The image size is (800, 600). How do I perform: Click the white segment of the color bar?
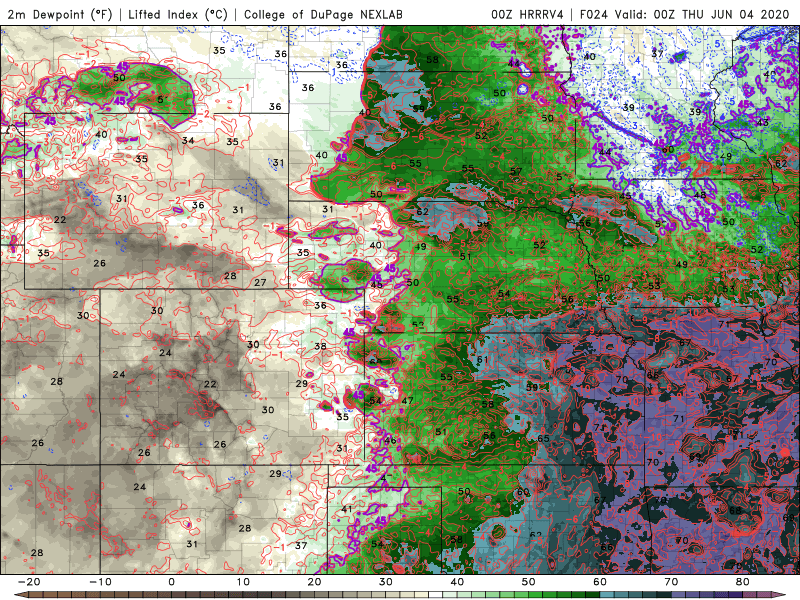click(435, 594)
